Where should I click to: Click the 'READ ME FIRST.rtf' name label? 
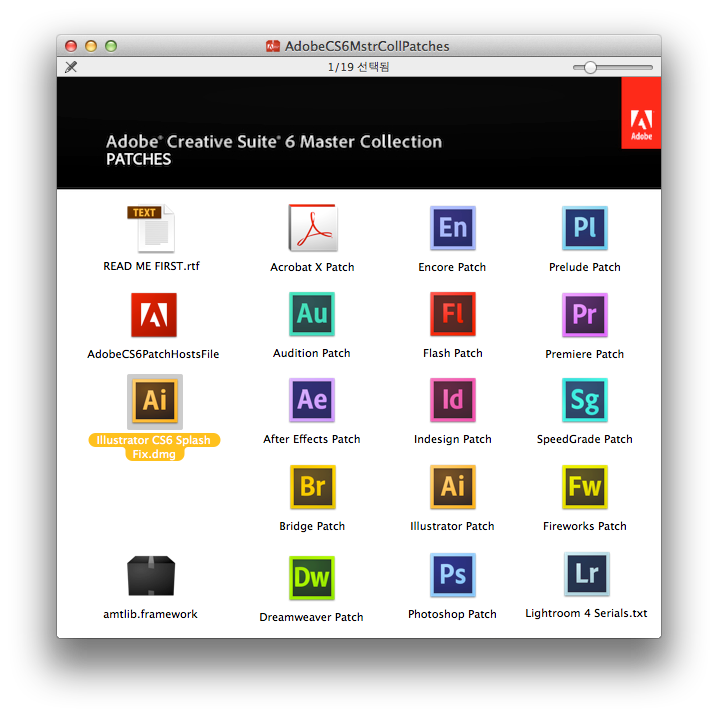(x=152, y=266)
